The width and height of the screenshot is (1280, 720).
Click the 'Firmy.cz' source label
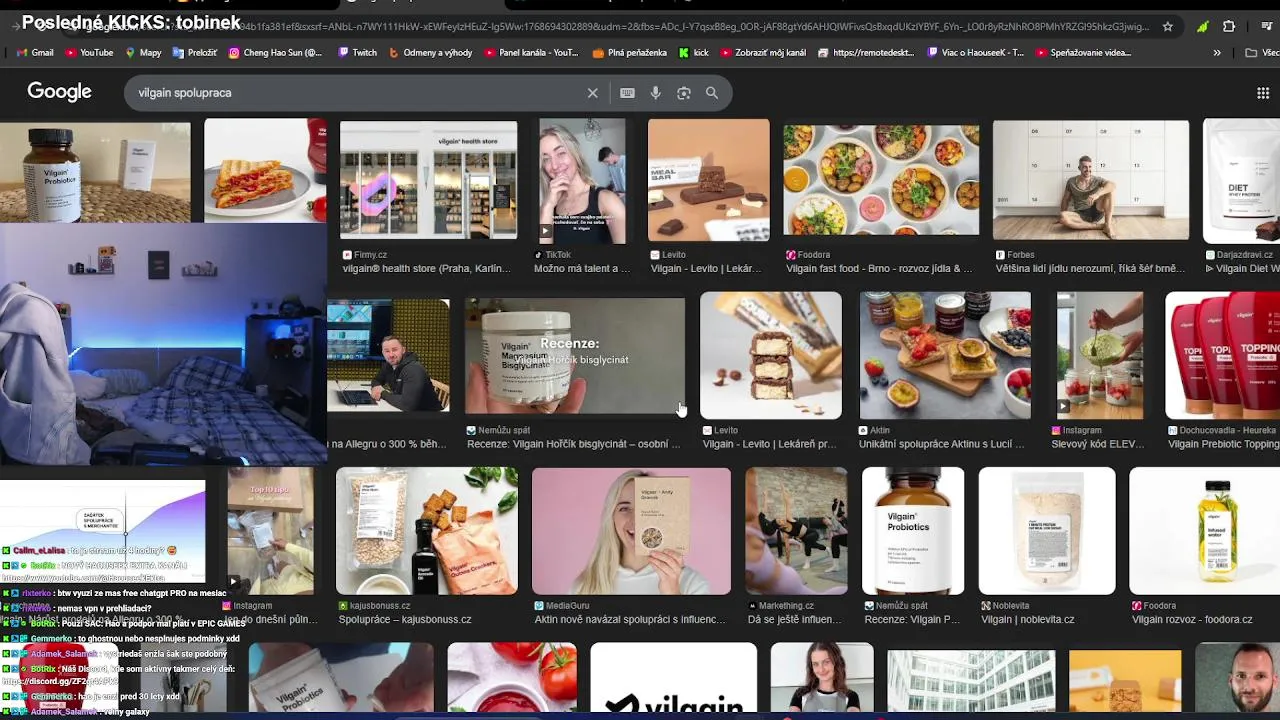(x=371, y=255)
